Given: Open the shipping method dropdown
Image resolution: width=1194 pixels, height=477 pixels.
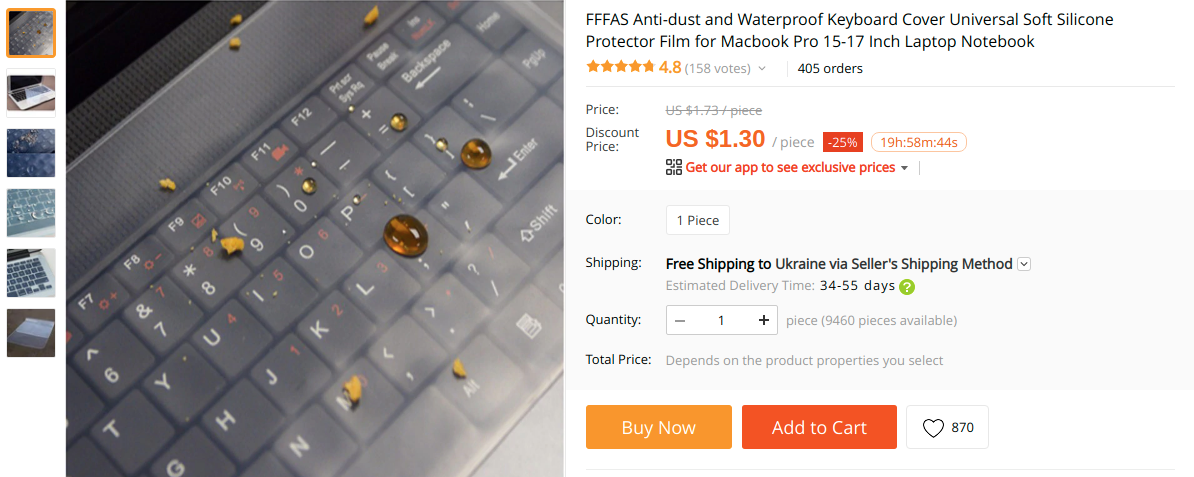Looking at the screenshot, I should (1024, 264).
